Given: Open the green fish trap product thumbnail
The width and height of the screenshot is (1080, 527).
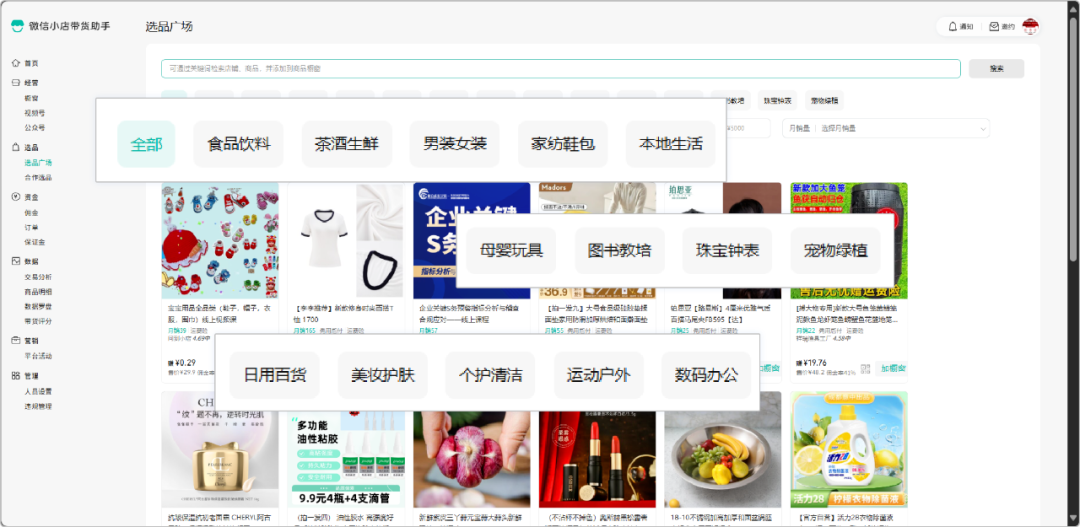Looking at the screenshot, I should pyautogui.click(x=849, y=240).
